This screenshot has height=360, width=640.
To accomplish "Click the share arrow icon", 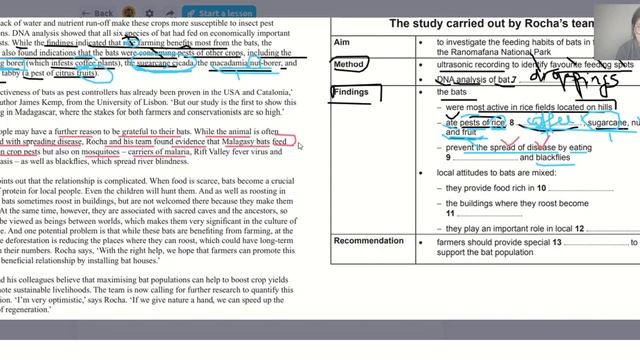I will [x=170, y=13].
